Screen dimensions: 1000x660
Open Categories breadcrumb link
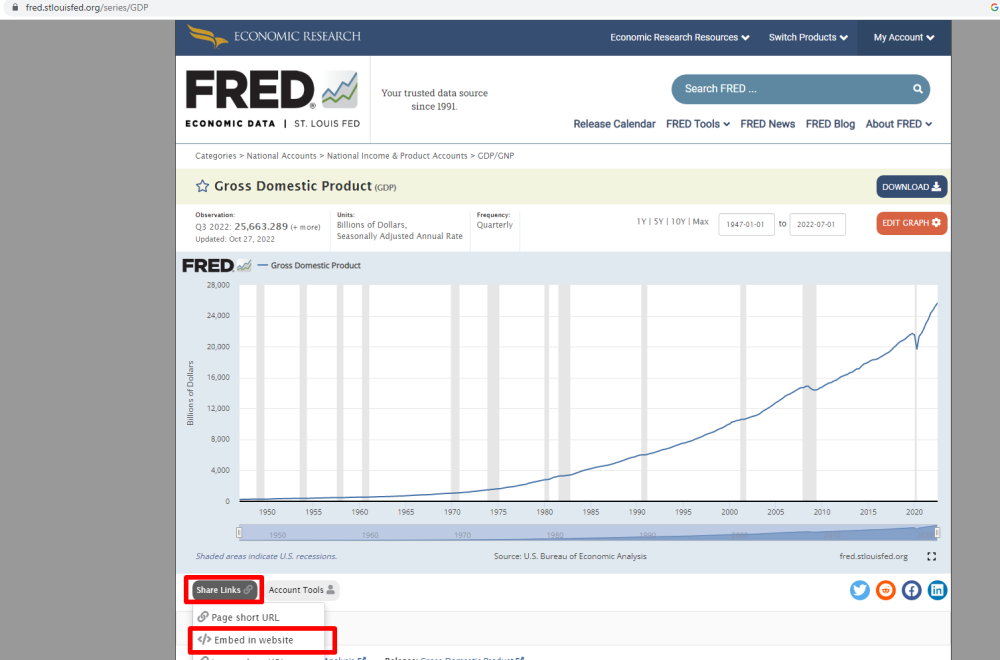click(216, 156)
